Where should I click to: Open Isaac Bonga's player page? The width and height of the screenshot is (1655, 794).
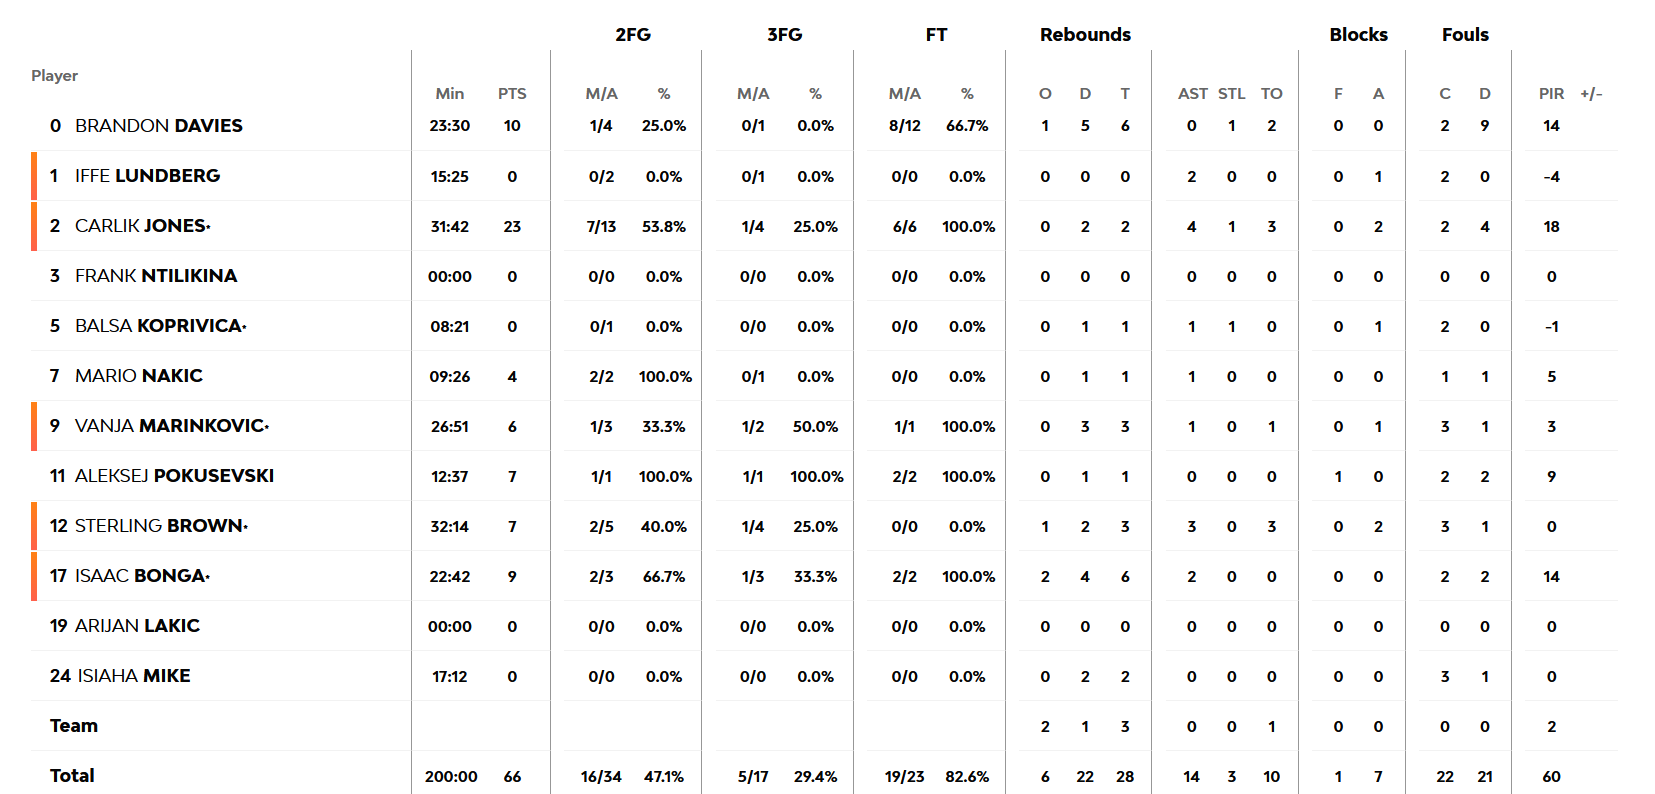pyautogui.click(x=140, y=576)
